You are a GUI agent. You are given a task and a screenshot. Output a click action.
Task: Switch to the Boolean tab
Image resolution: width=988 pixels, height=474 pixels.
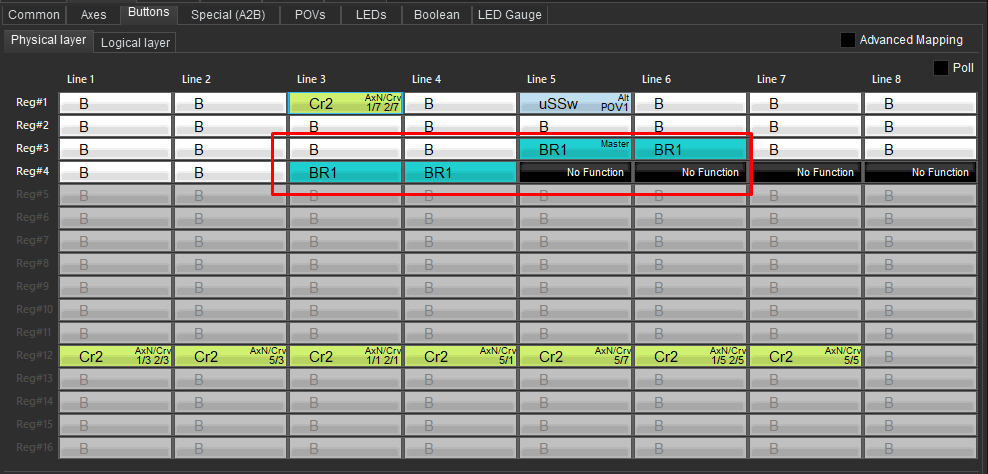point(437,14)
